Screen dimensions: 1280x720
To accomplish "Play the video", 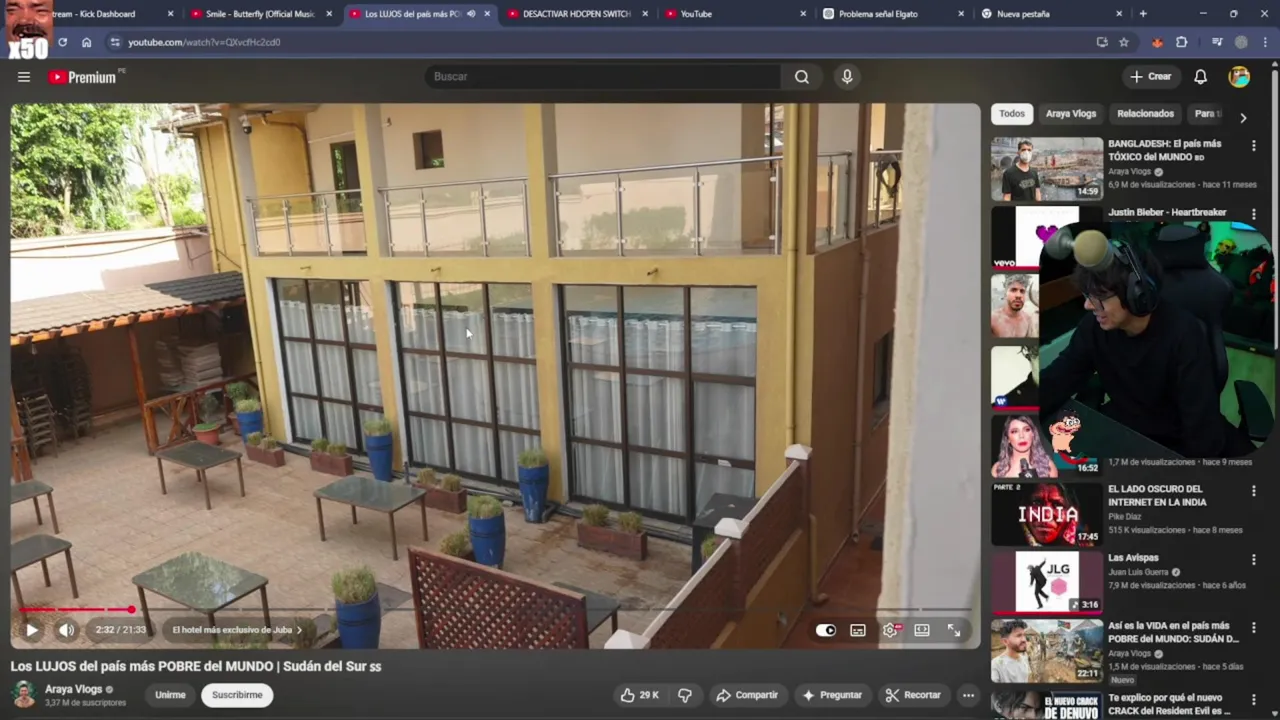I will [x=31, y=630].
